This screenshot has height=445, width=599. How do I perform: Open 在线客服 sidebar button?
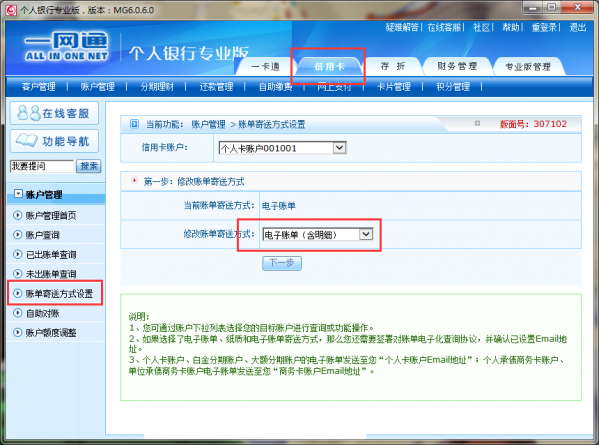[x=54, y=113]
